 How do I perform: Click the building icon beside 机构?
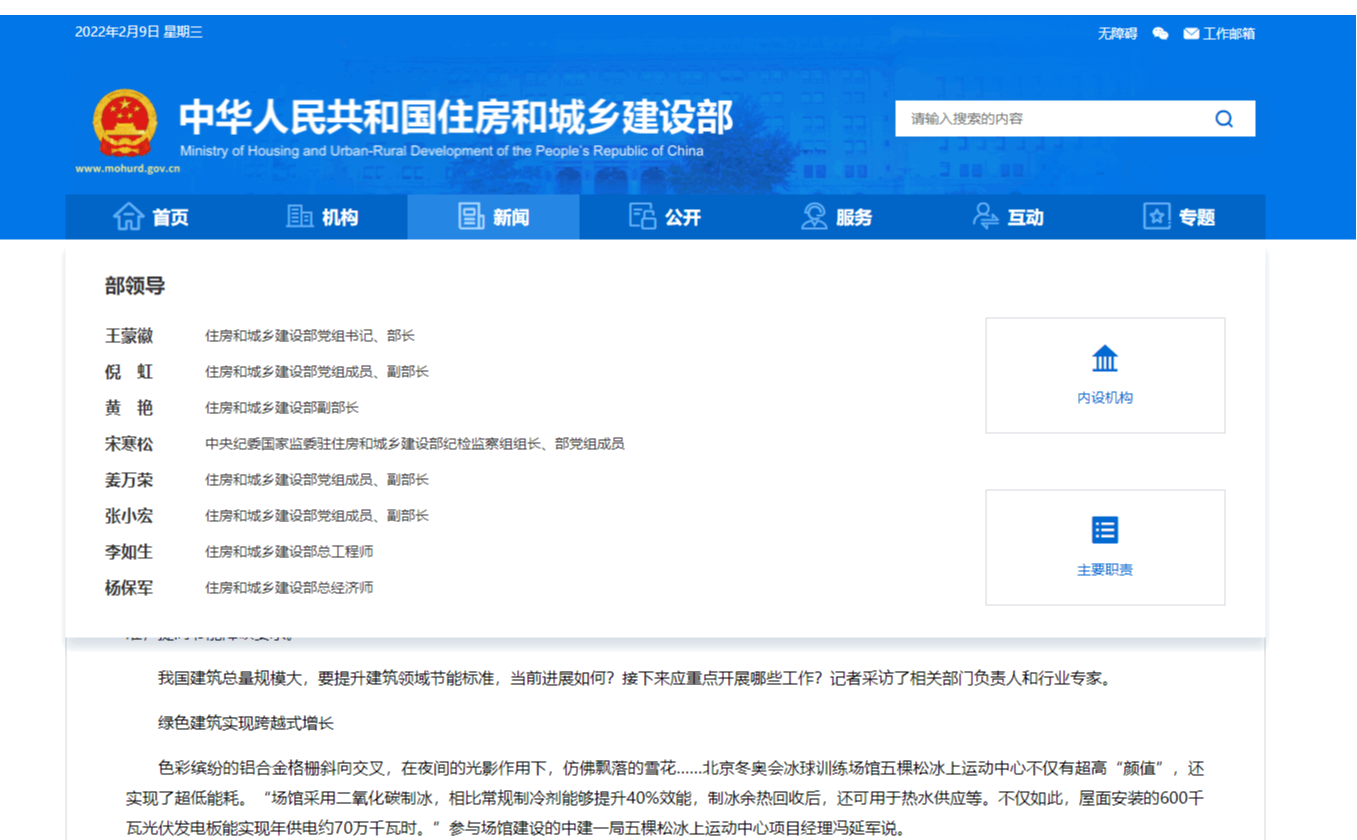[299, 216]
